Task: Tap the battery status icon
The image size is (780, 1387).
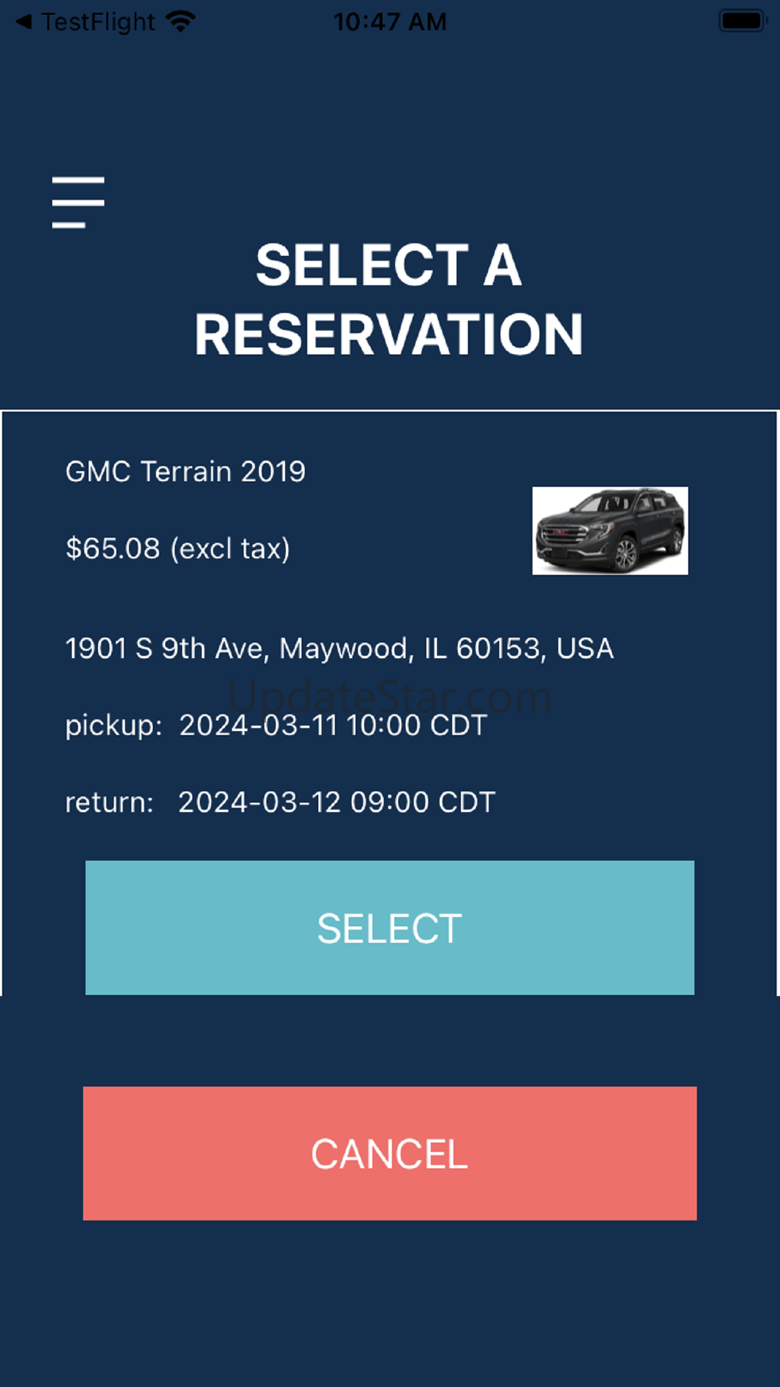Action: [742, 21]
